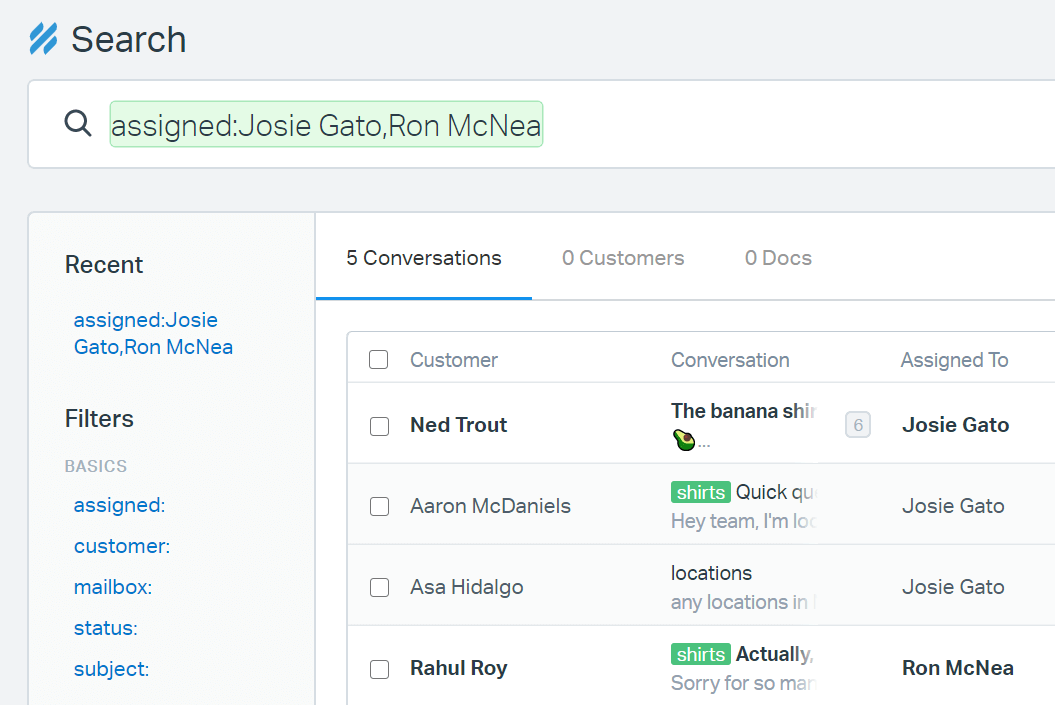The width and height of the screenshot is (1055, 705).
Task: Add the assigned: filter
Action: pyautogui.click(x=119, y=505)
